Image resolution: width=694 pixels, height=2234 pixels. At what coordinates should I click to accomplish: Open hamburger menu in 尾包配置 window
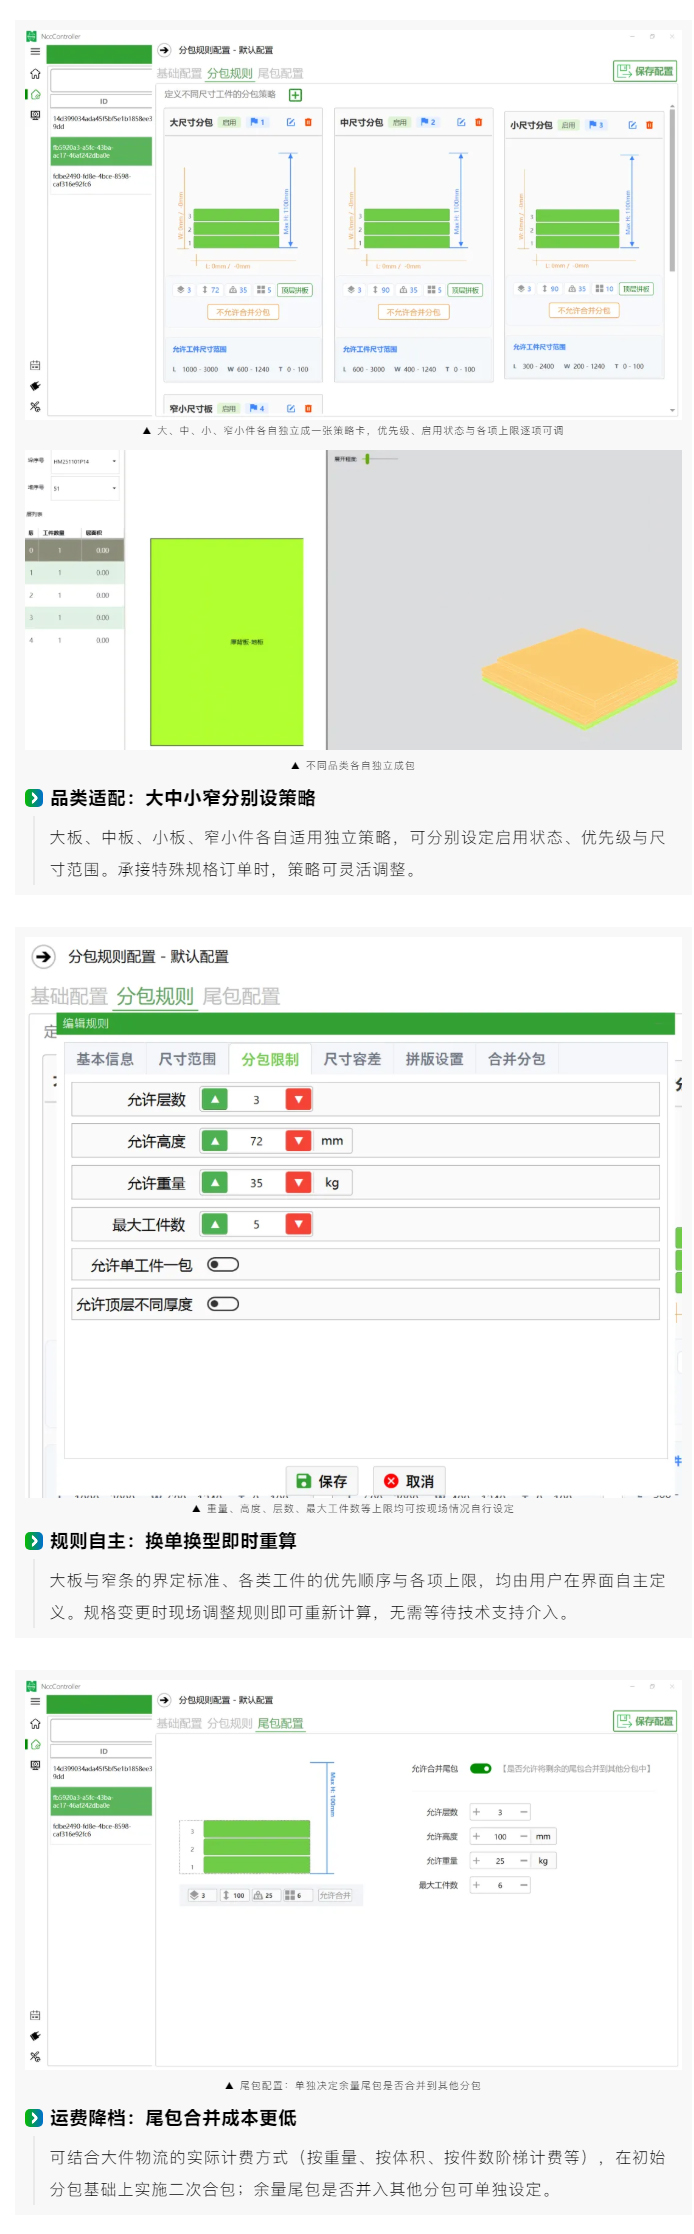click(x=35, y=1701)
